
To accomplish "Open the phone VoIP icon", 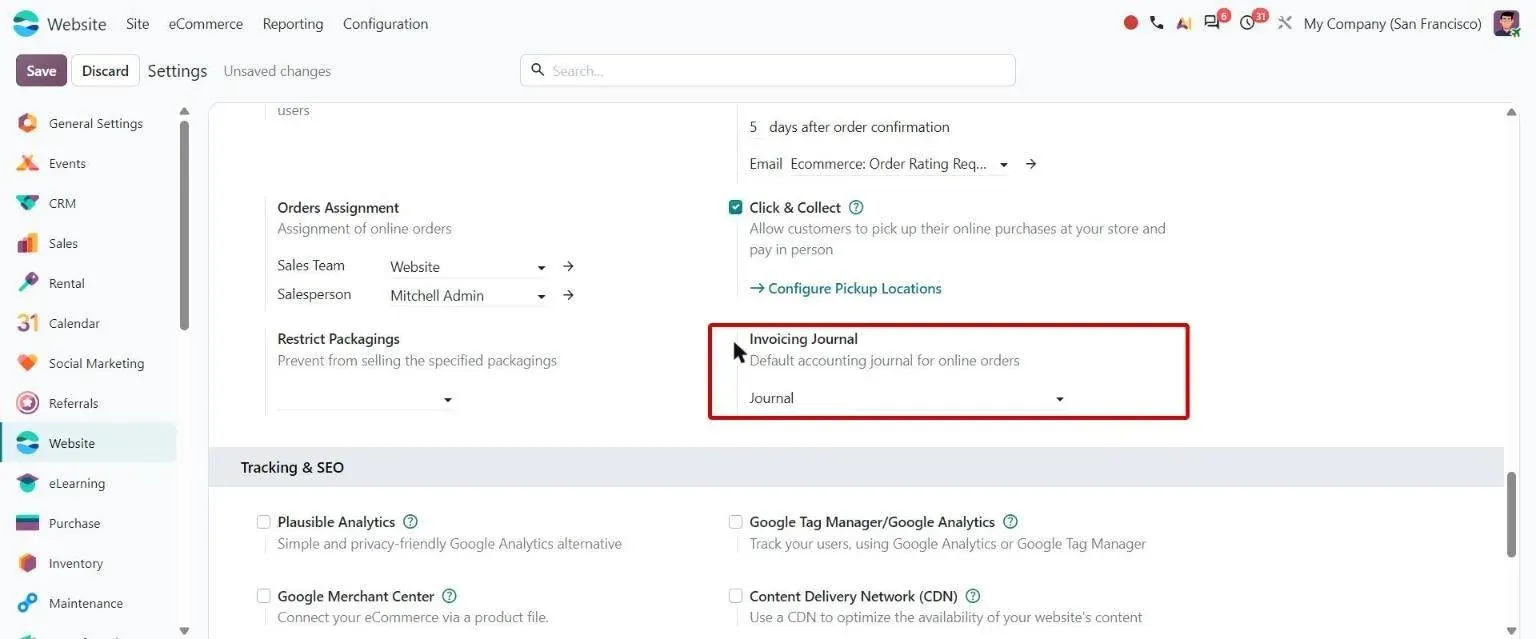I will click(1157, 23).
